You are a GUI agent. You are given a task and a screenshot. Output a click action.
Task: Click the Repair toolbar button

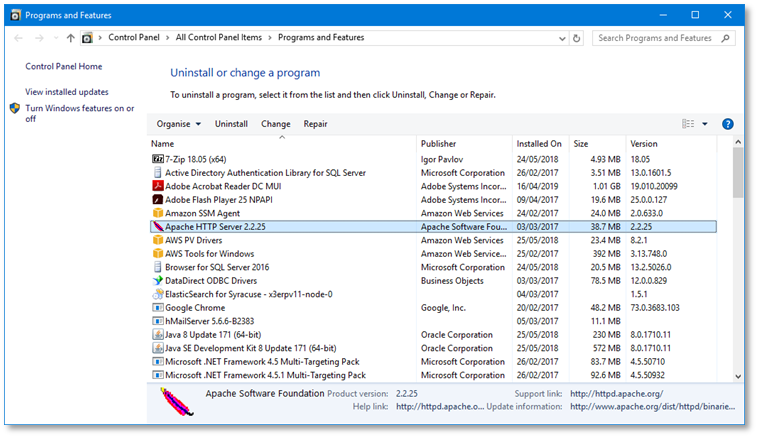pyautogui.click(x=315, y=124)
